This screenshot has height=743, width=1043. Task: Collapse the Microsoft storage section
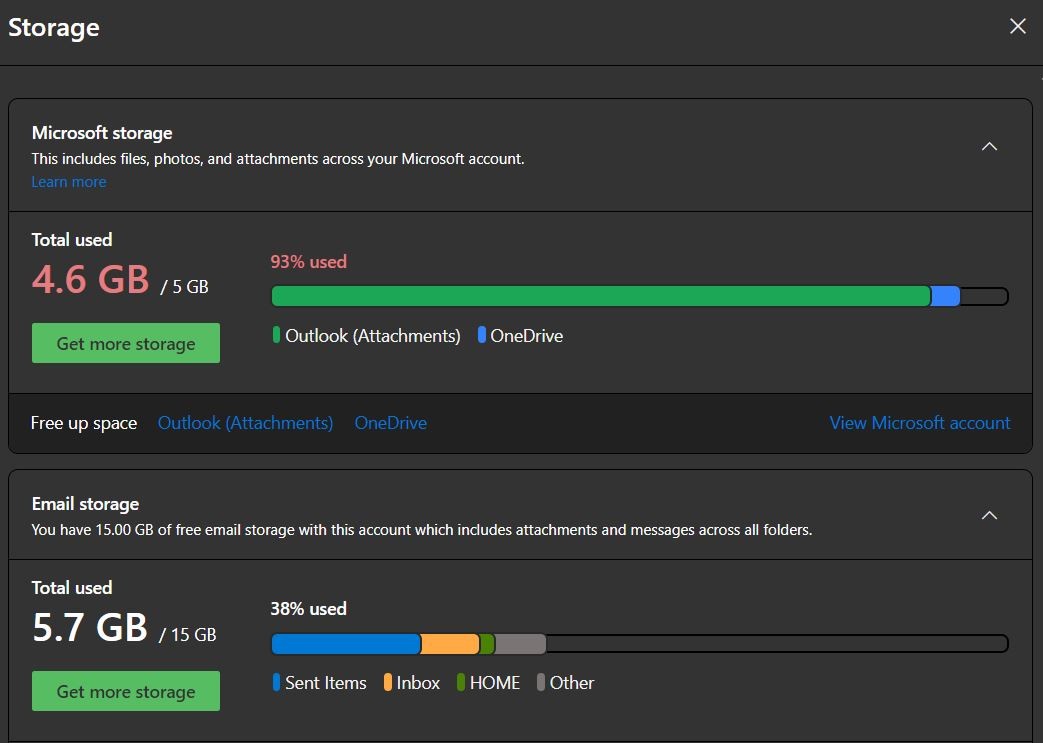point(989,146)
